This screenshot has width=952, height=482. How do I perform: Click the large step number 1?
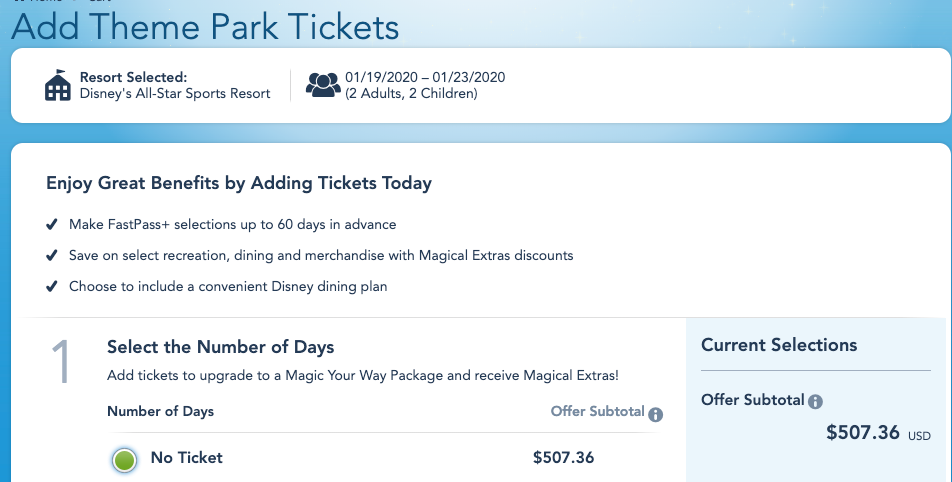point(61,361)
